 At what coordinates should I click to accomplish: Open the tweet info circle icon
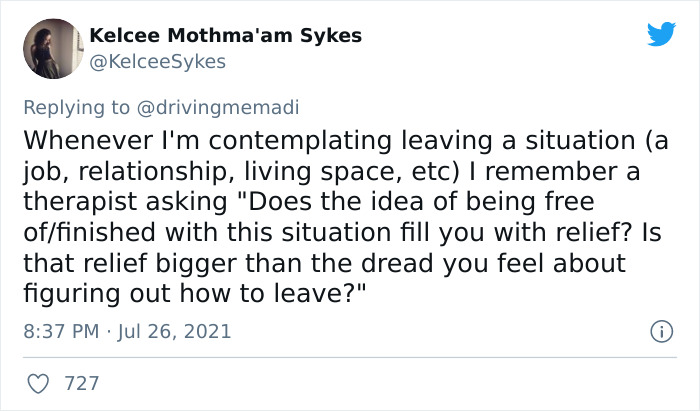660,330
